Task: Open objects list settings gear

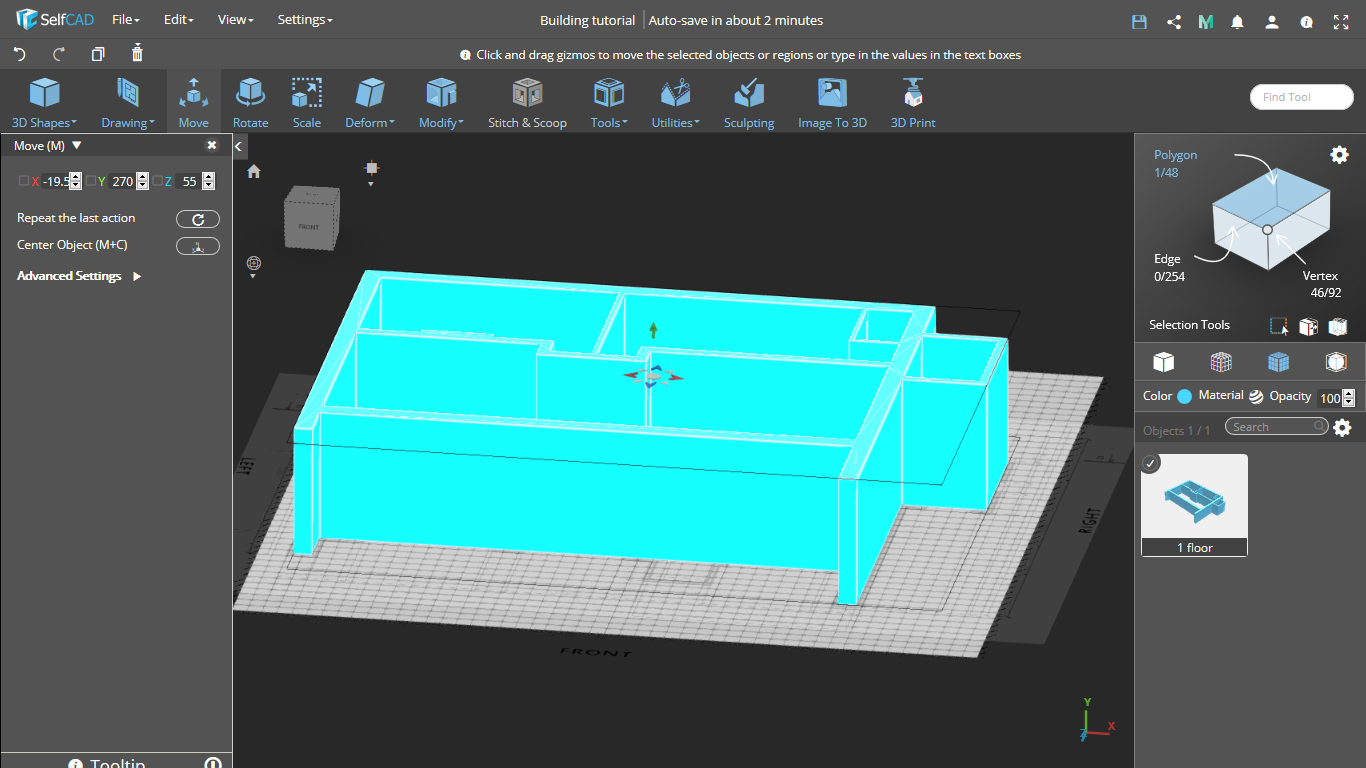Action: (1342, 428)
